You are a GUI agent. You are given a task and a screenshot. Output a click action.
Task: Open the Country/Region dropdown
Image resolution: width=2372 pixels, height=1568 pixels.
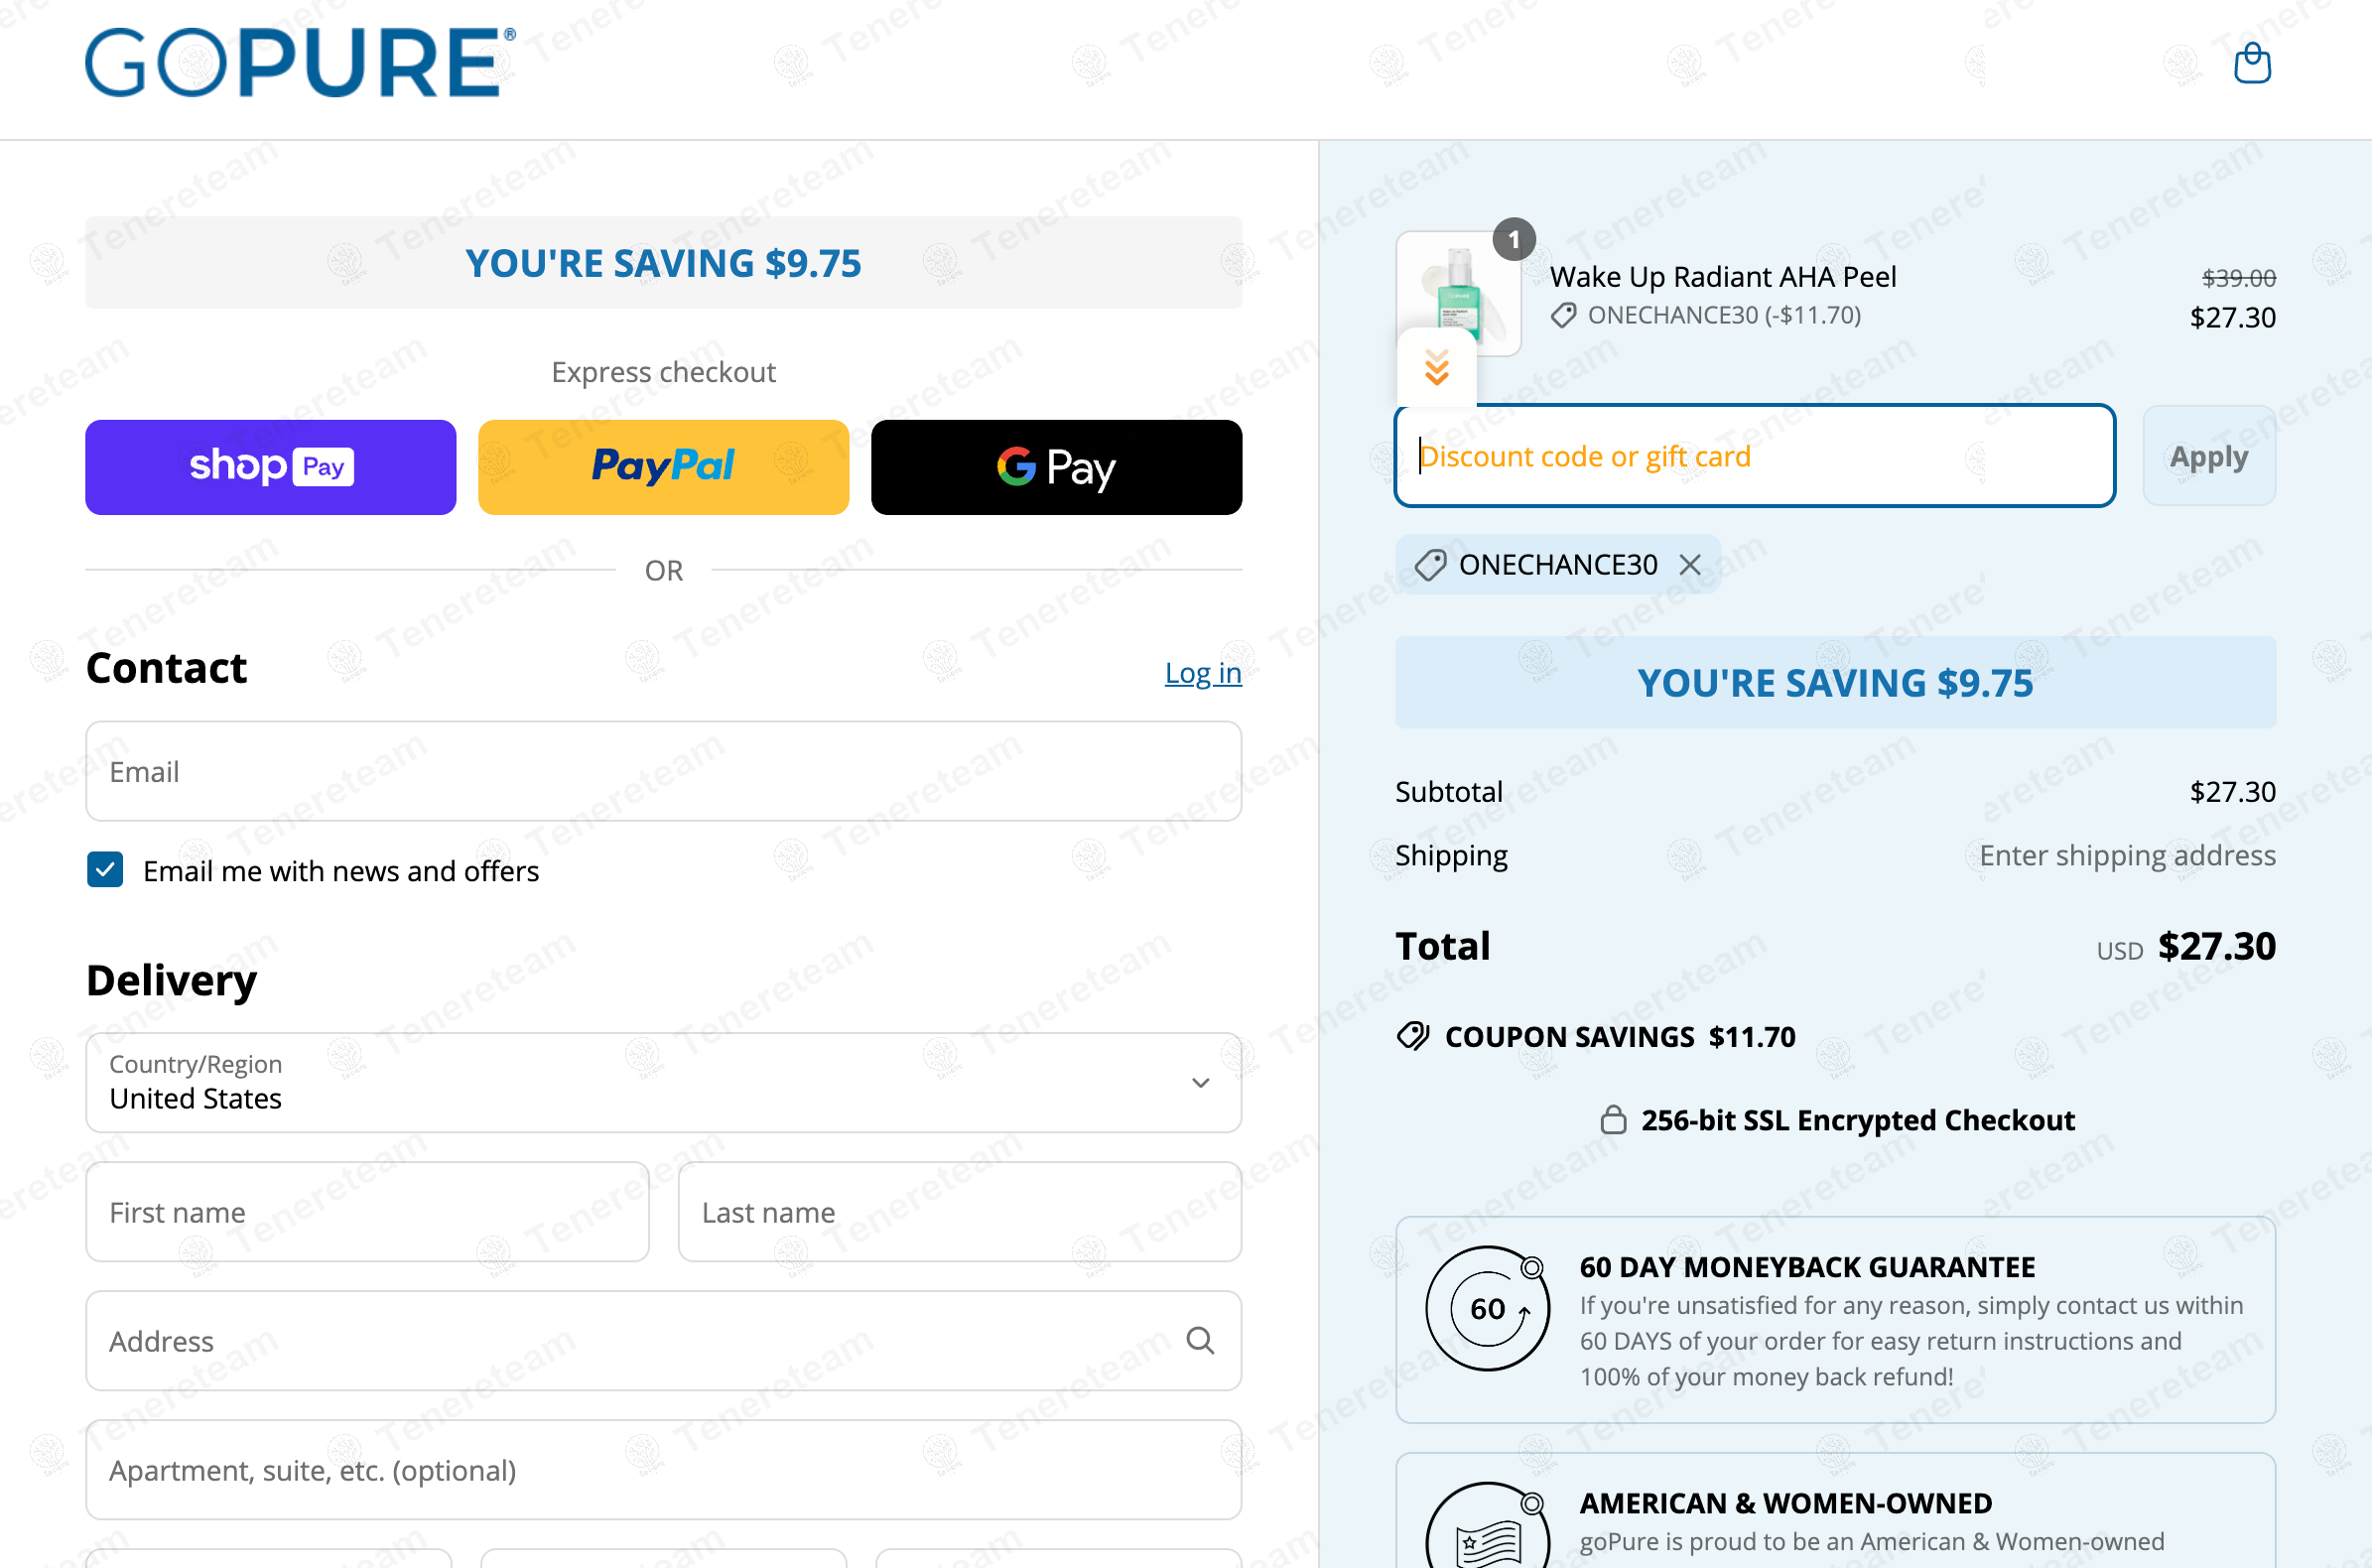[x=663, y=1083]
